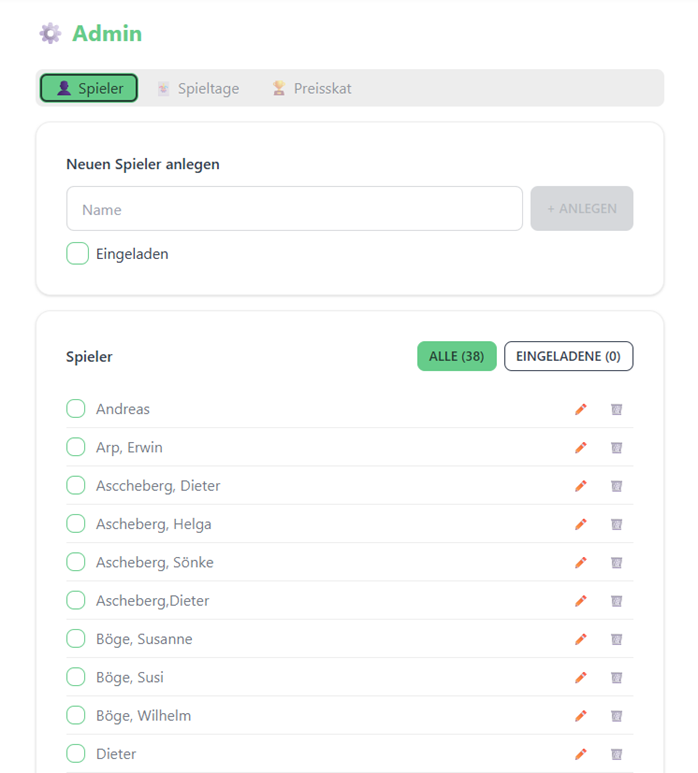Switch to the Spieltage tab
The width and height of the screenshot is (698, 773).
point(198,88)
